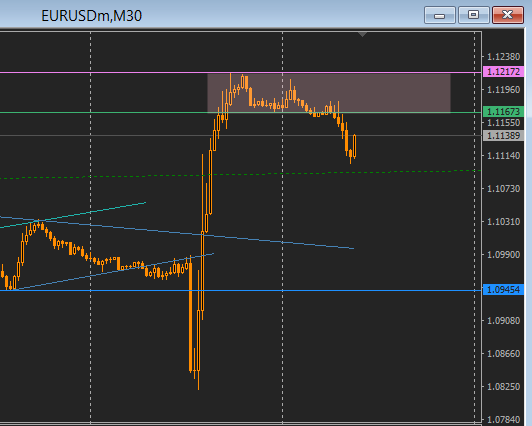Click the green 1.11673 price label
The width and height of the screenshot is (532, 426).
pyautogui.click(x=504, y=112)
